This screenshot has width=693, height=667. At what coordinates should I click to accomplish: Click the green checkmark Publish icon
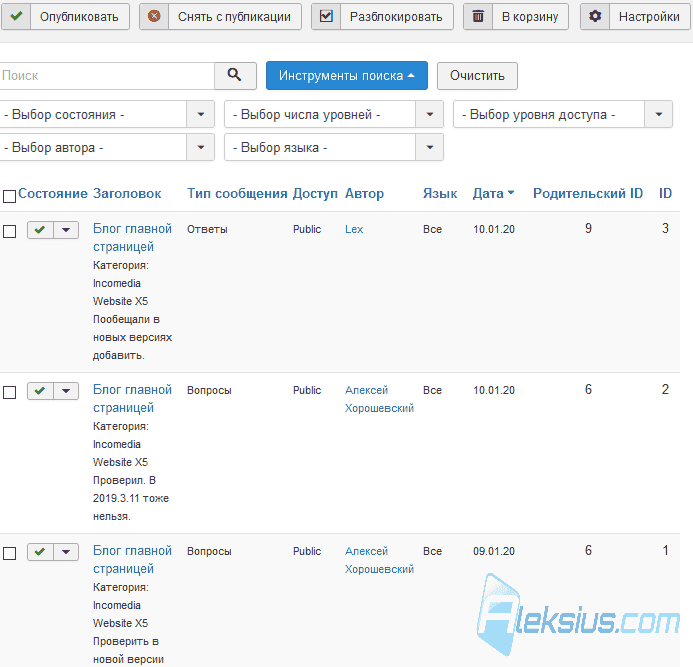click(16, 16)
